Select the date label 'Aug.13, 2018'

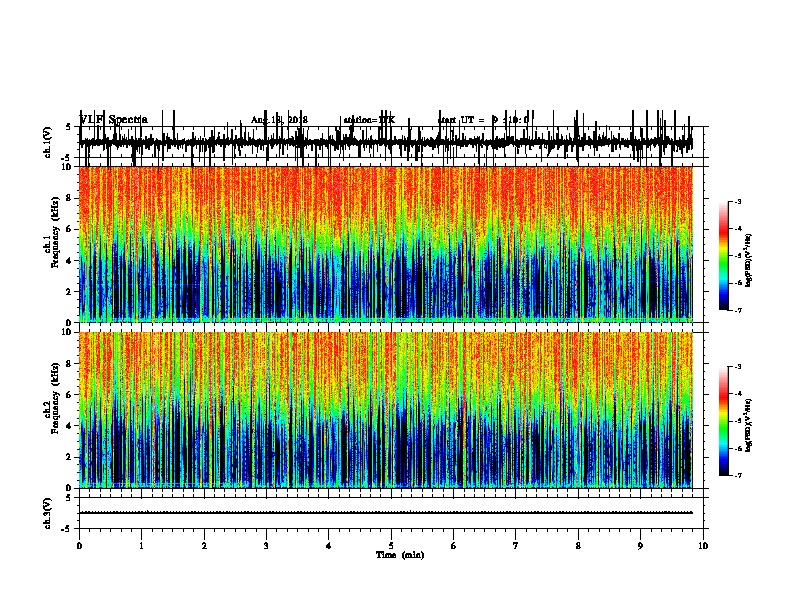point(279,120)
